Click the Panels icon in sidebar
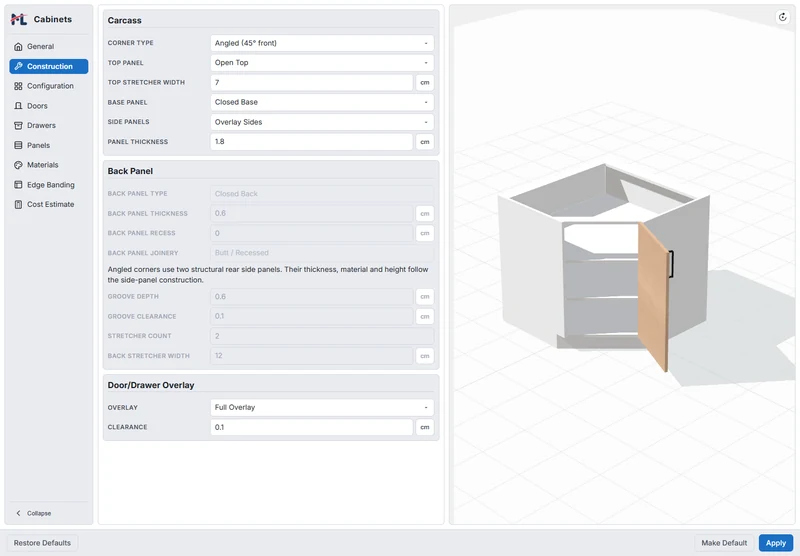 pyautogui.click(x=18, y=145)
